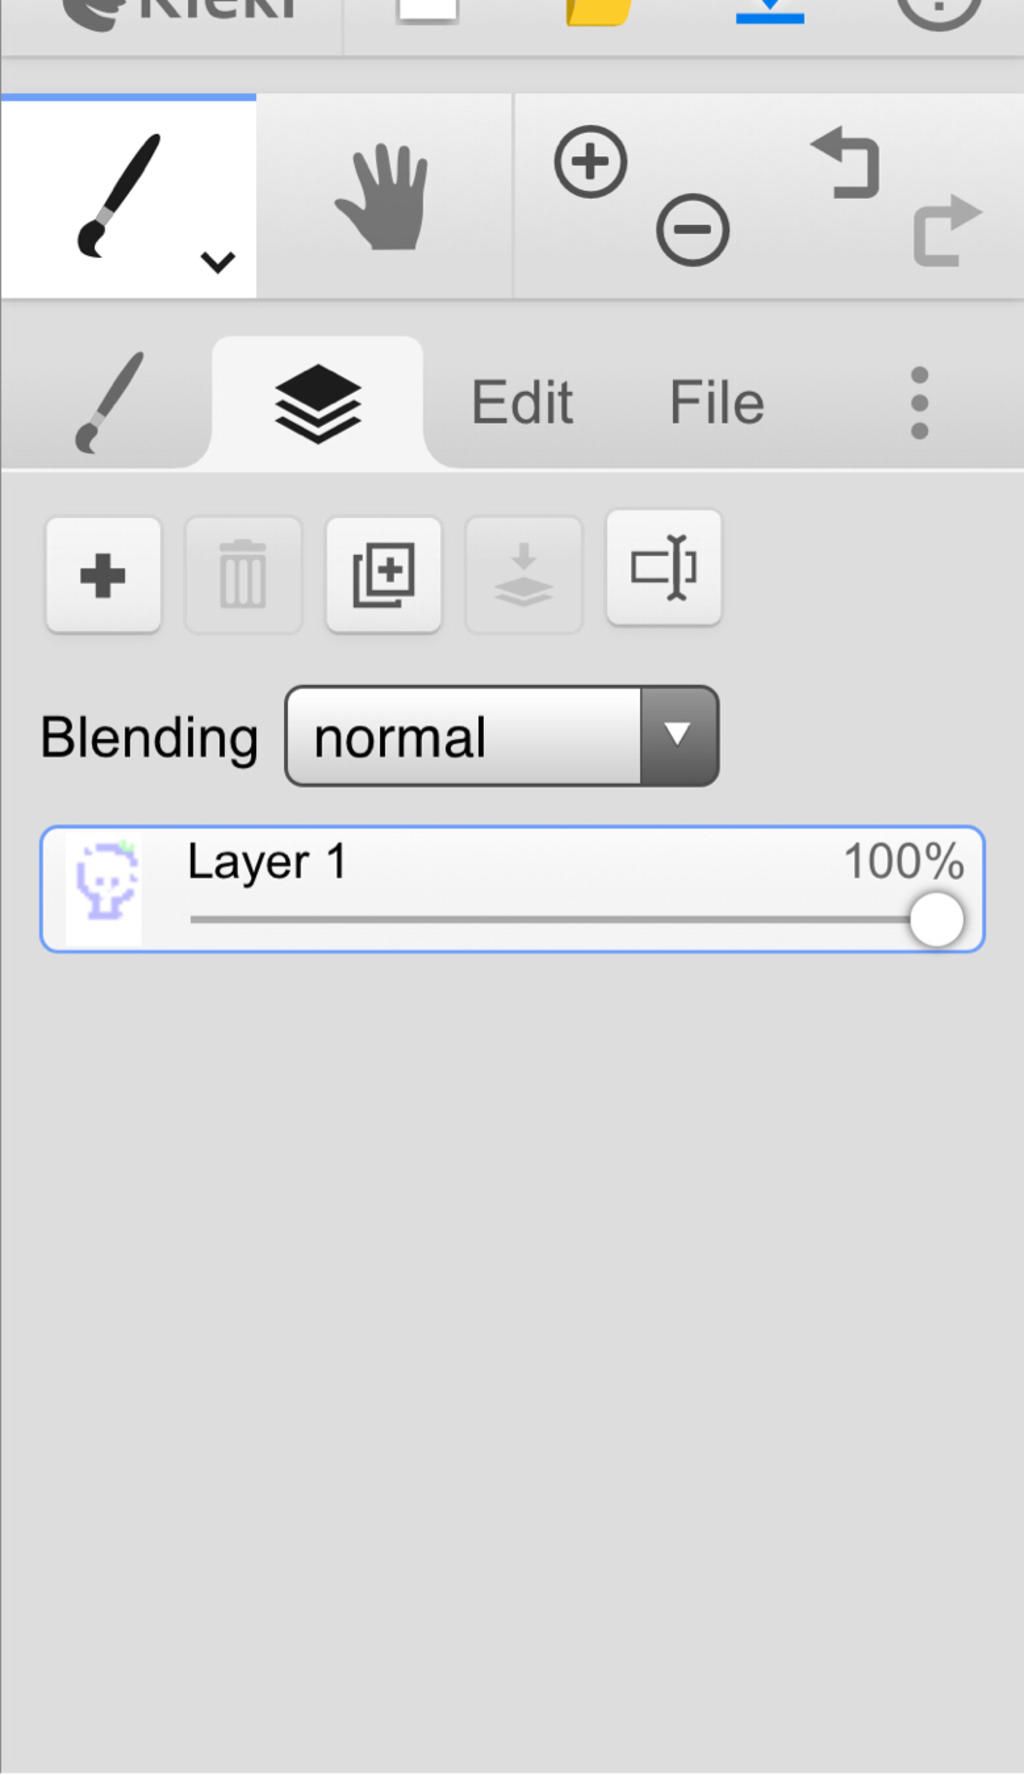Click the delete layer trash icon
The width and height of the screenshot is (1024, 1775).
243,575
